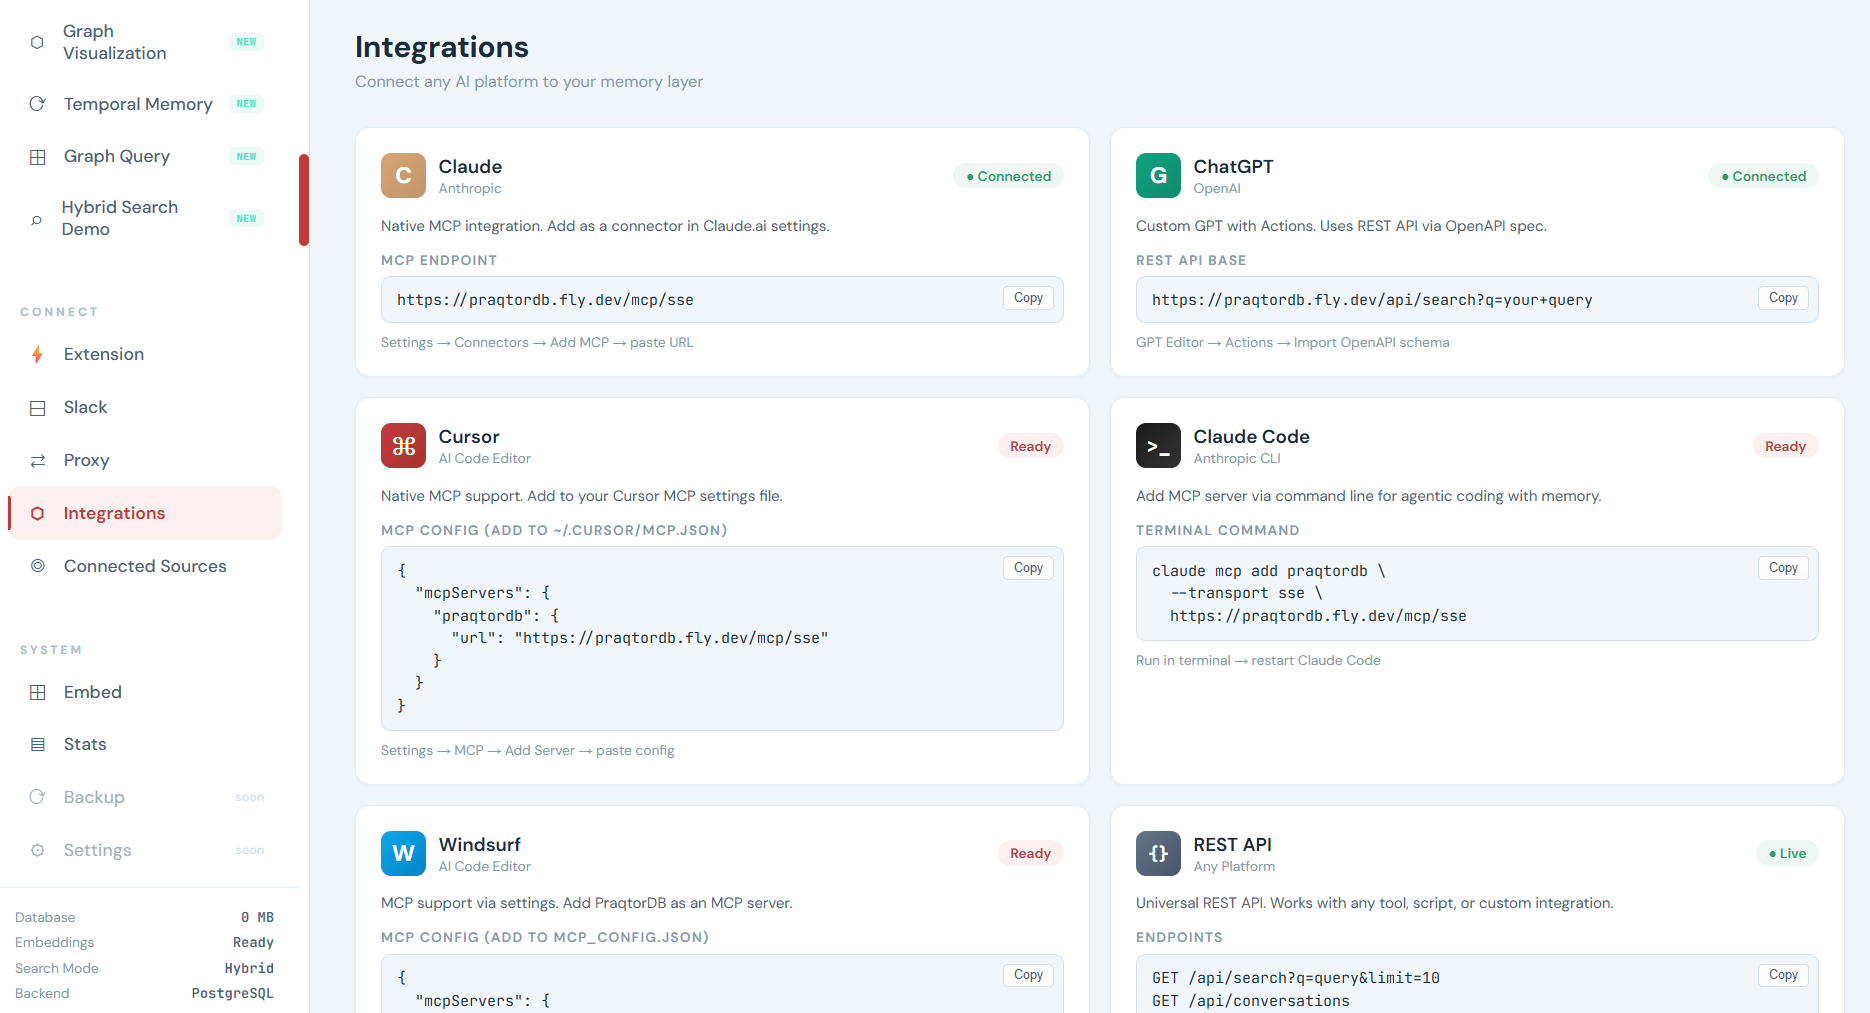Click the red sidebar scrollbar thumb
The width and height of the screenshot is (1870, 1013).
[304, 200]
